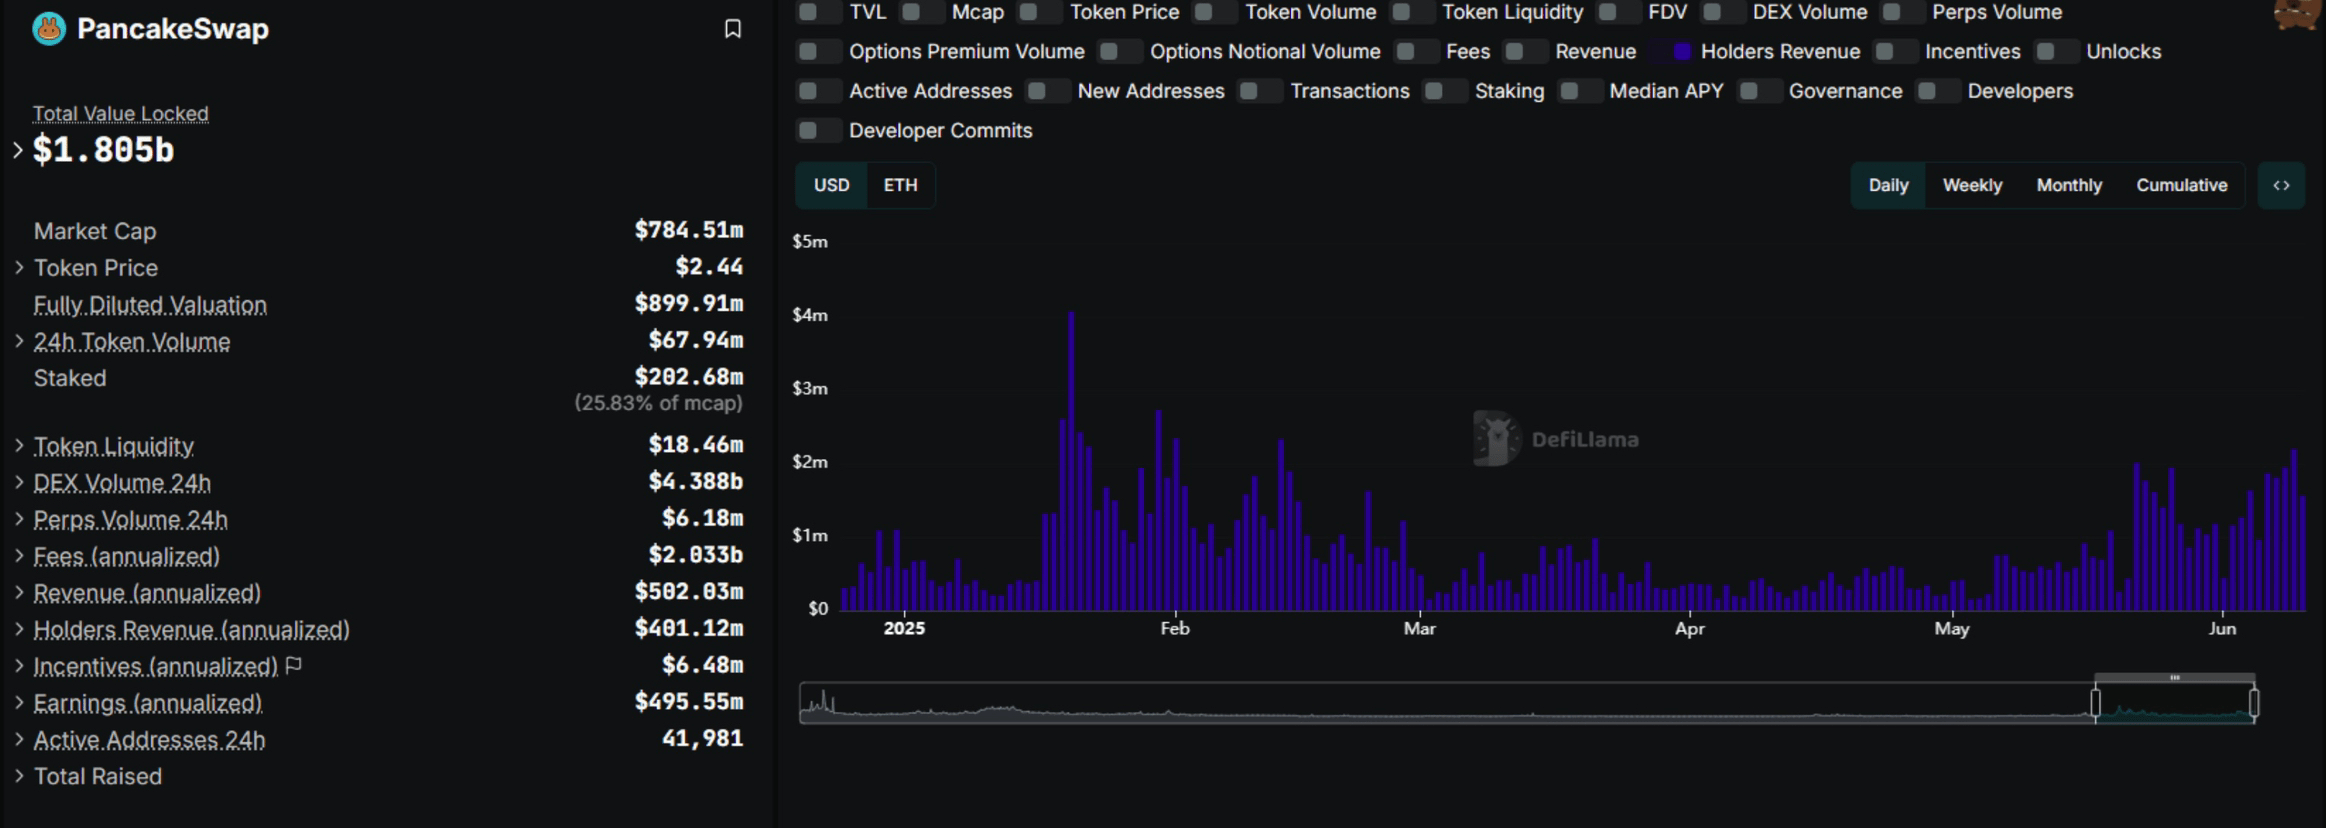Click the flag icon beside Incentives
2326x828 pixels.
tap(294, 665)
